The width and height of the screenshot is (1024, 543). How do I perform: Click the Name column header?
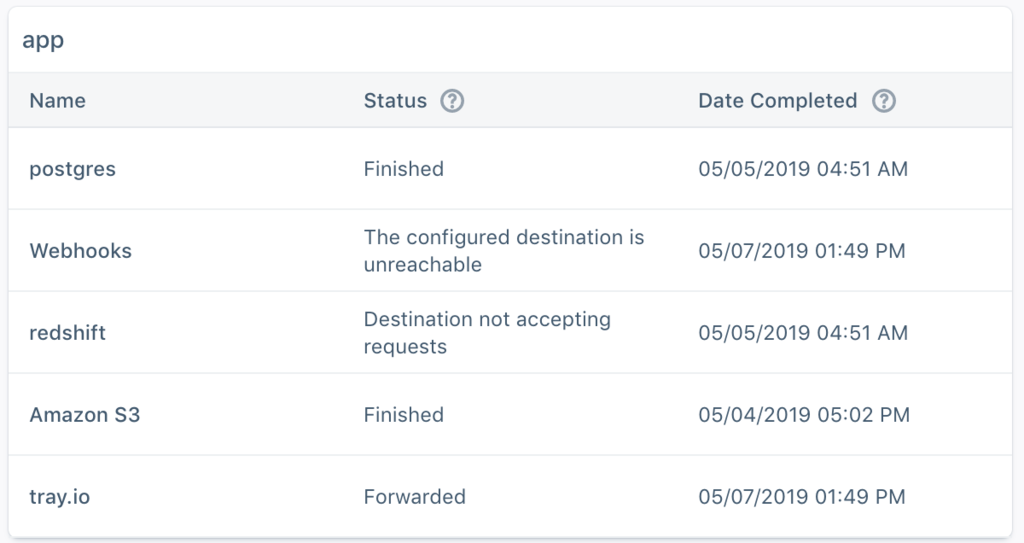(x=57, y=101)
